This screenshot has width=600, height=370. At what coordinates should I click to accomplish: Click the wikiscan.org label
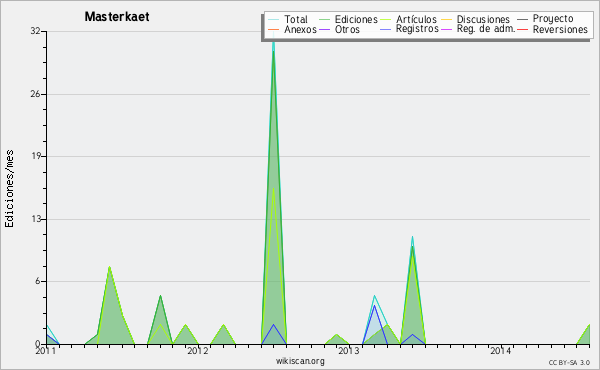[300, 361]
